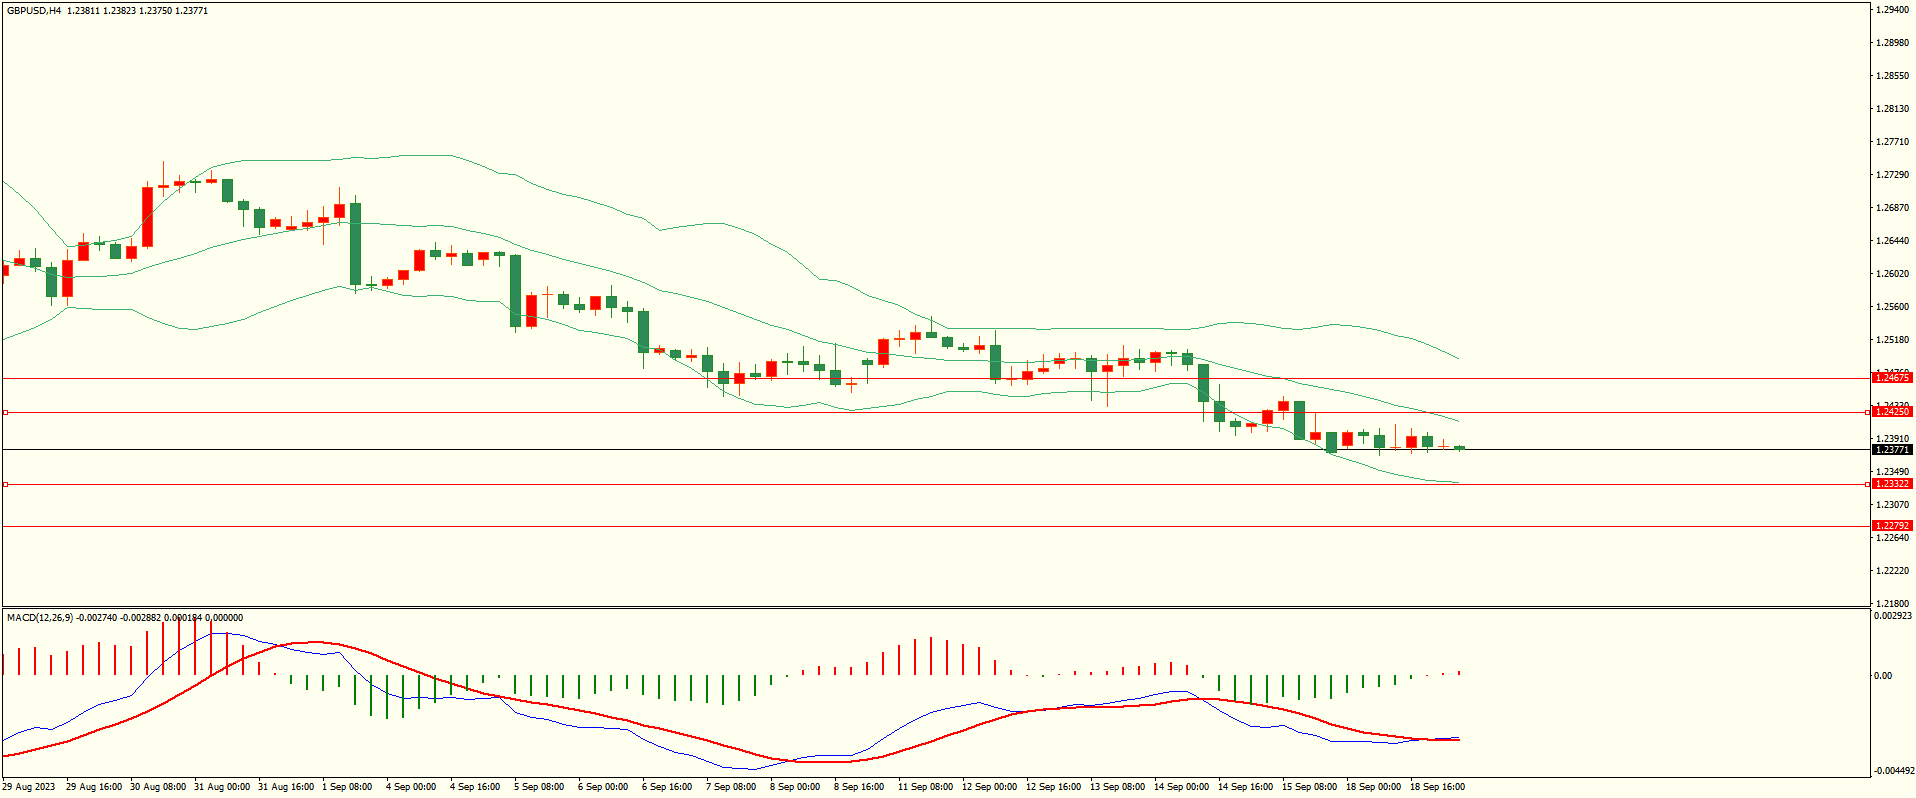Click the MACD scale value -0.004492
1916x798 pixels.
coord(1892,771)
